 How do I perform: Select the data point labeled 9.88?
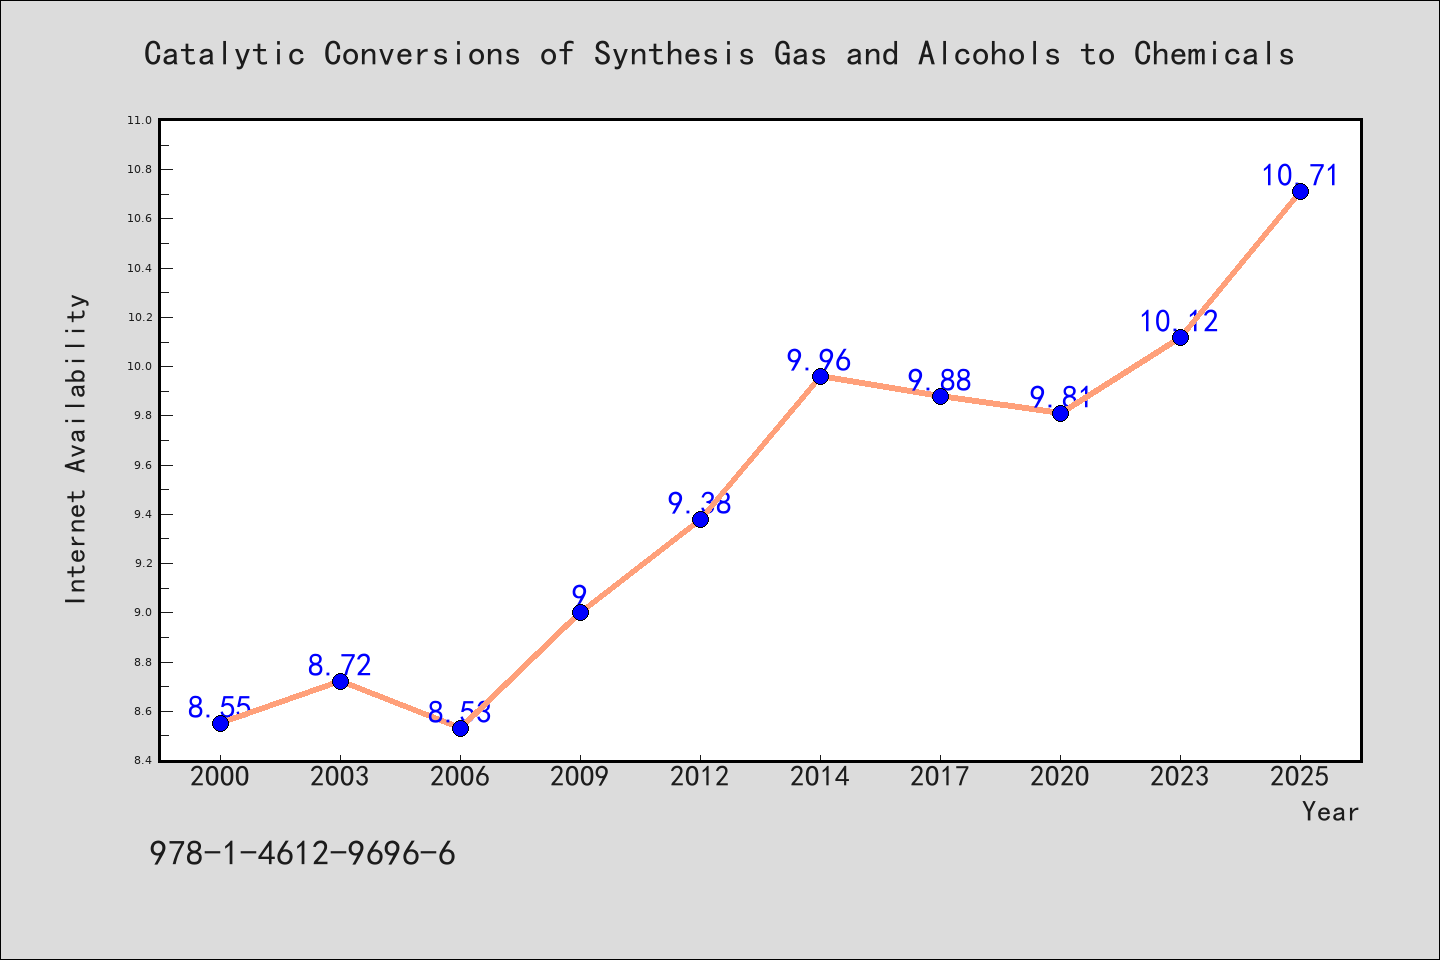(x=940, y=396)
